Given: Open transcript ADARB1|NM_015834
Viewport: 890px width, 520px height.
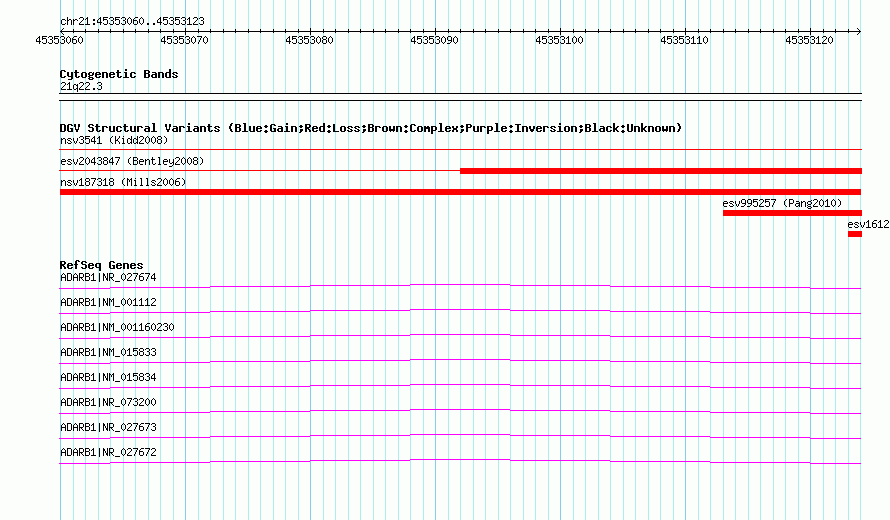Looking at the screenshot, I should [x=108, y=378].
